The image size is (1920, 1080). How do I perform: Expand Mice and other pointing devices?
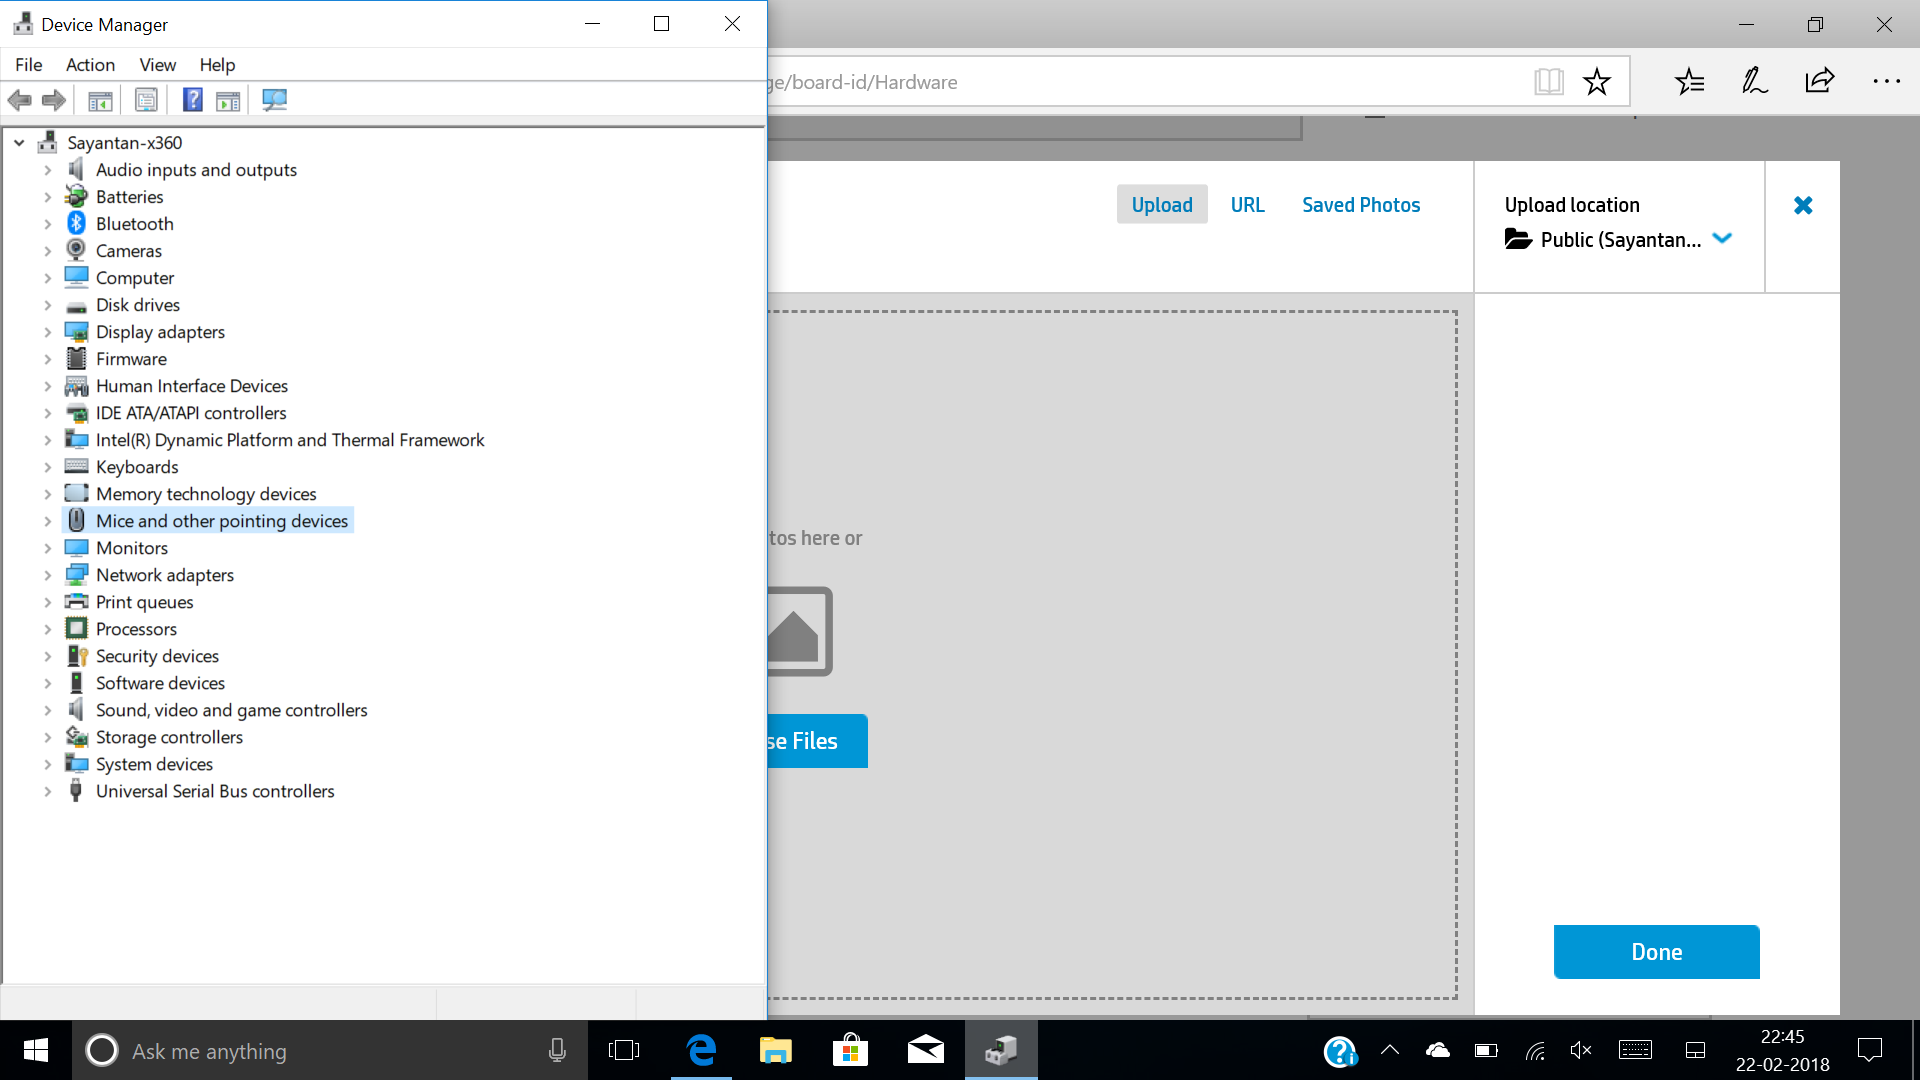47,520
